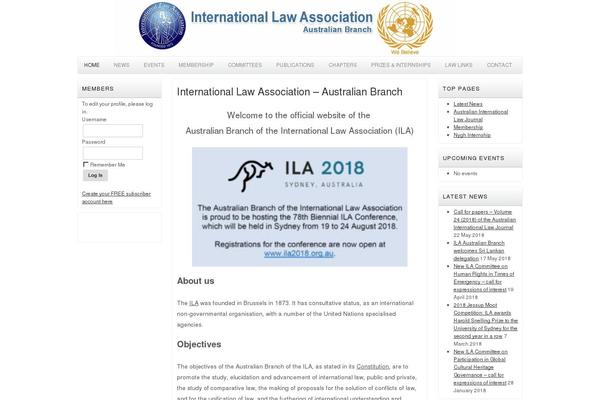Open Global Cultural Heritage Governance committee link

(481, 367)
